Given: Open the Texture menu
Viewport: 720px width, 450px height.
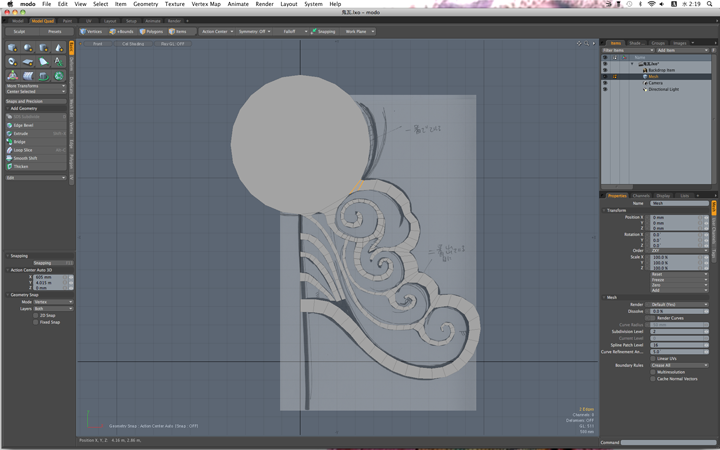Looking at the screenshot, I should pyautogui.click(x=174, y=4).
